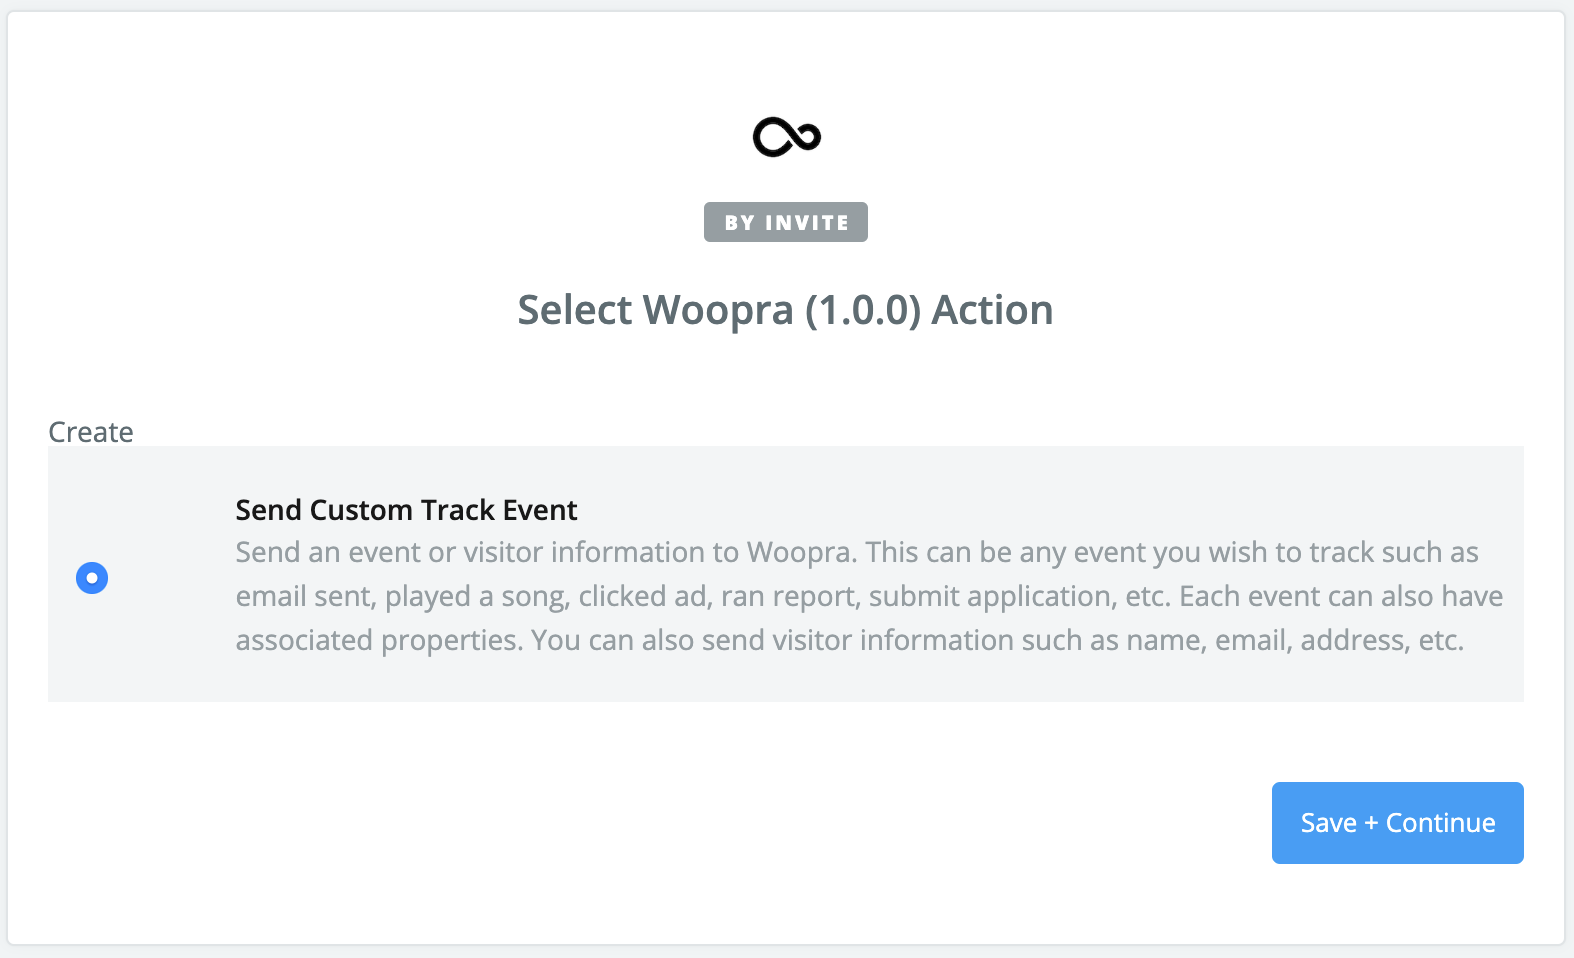Click the phrase 'associated properties'
1574x958 pixels.
point(379,640)
